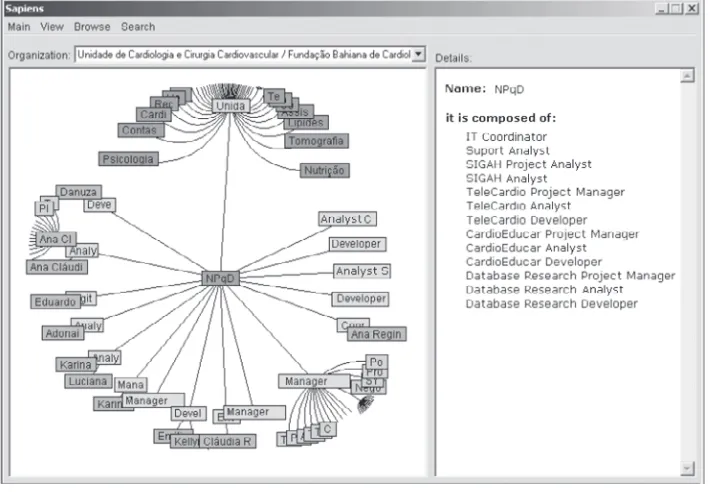Minimize the Sapiens window
710x492 pixels.
pos(662,9)
